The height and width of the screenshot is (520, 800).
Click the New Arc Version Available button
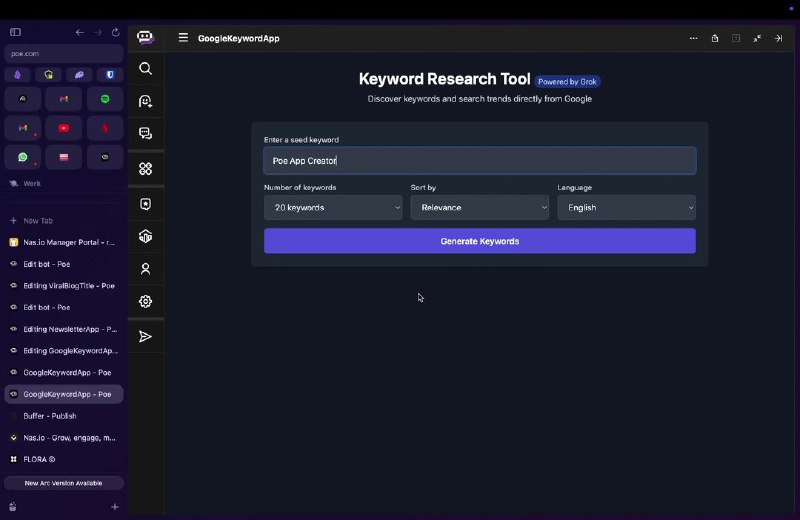pos(64,483)
